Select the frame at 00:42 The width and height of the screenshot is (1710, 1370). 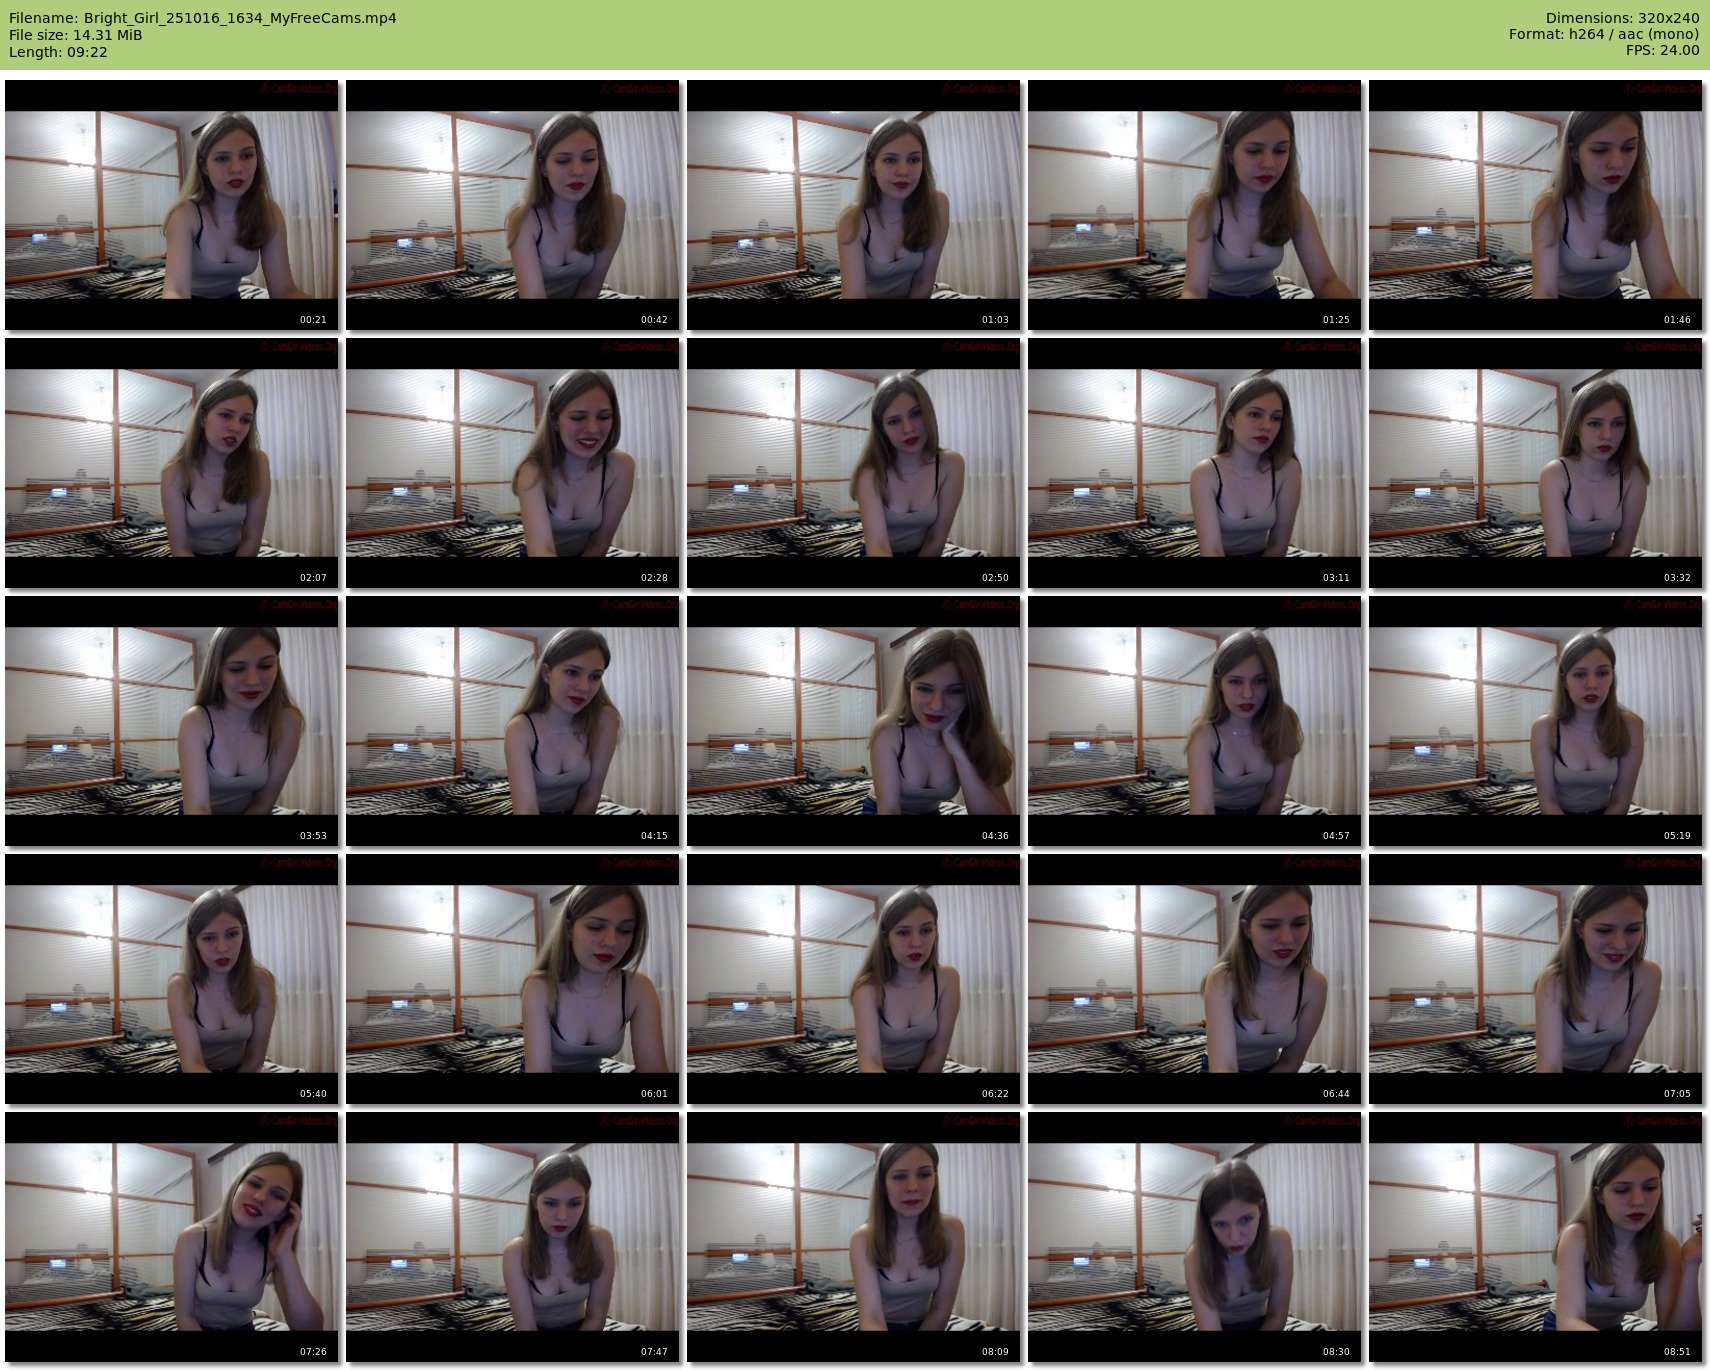512,205
